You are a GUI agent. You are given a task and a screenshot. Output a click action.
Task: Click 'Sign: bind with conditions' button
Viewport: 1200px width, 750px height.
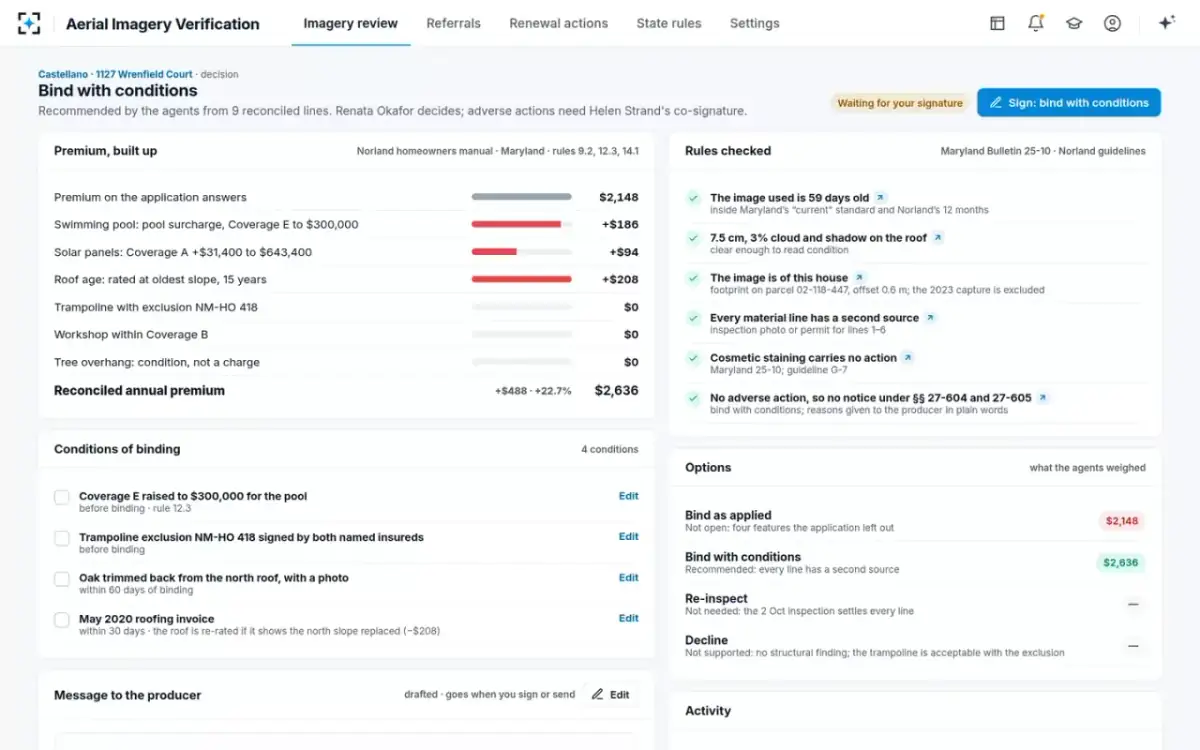[x=1069, y=102]
